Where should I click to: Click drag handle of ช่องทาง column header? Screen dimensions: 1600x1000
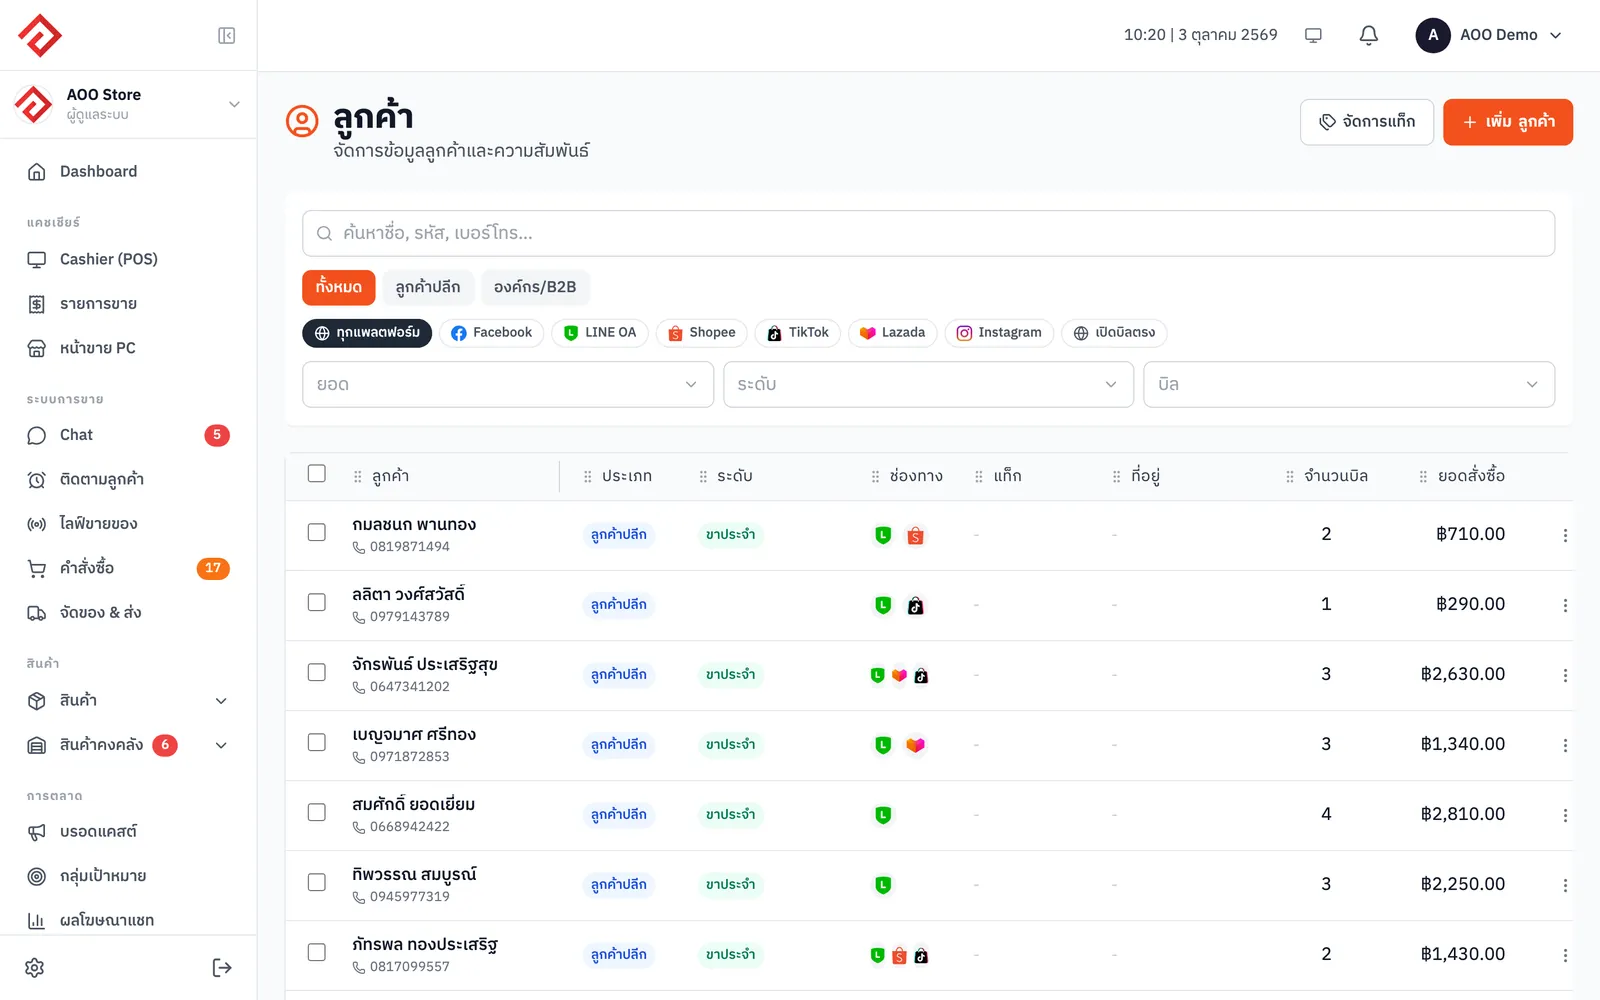(x=875, y=477)
